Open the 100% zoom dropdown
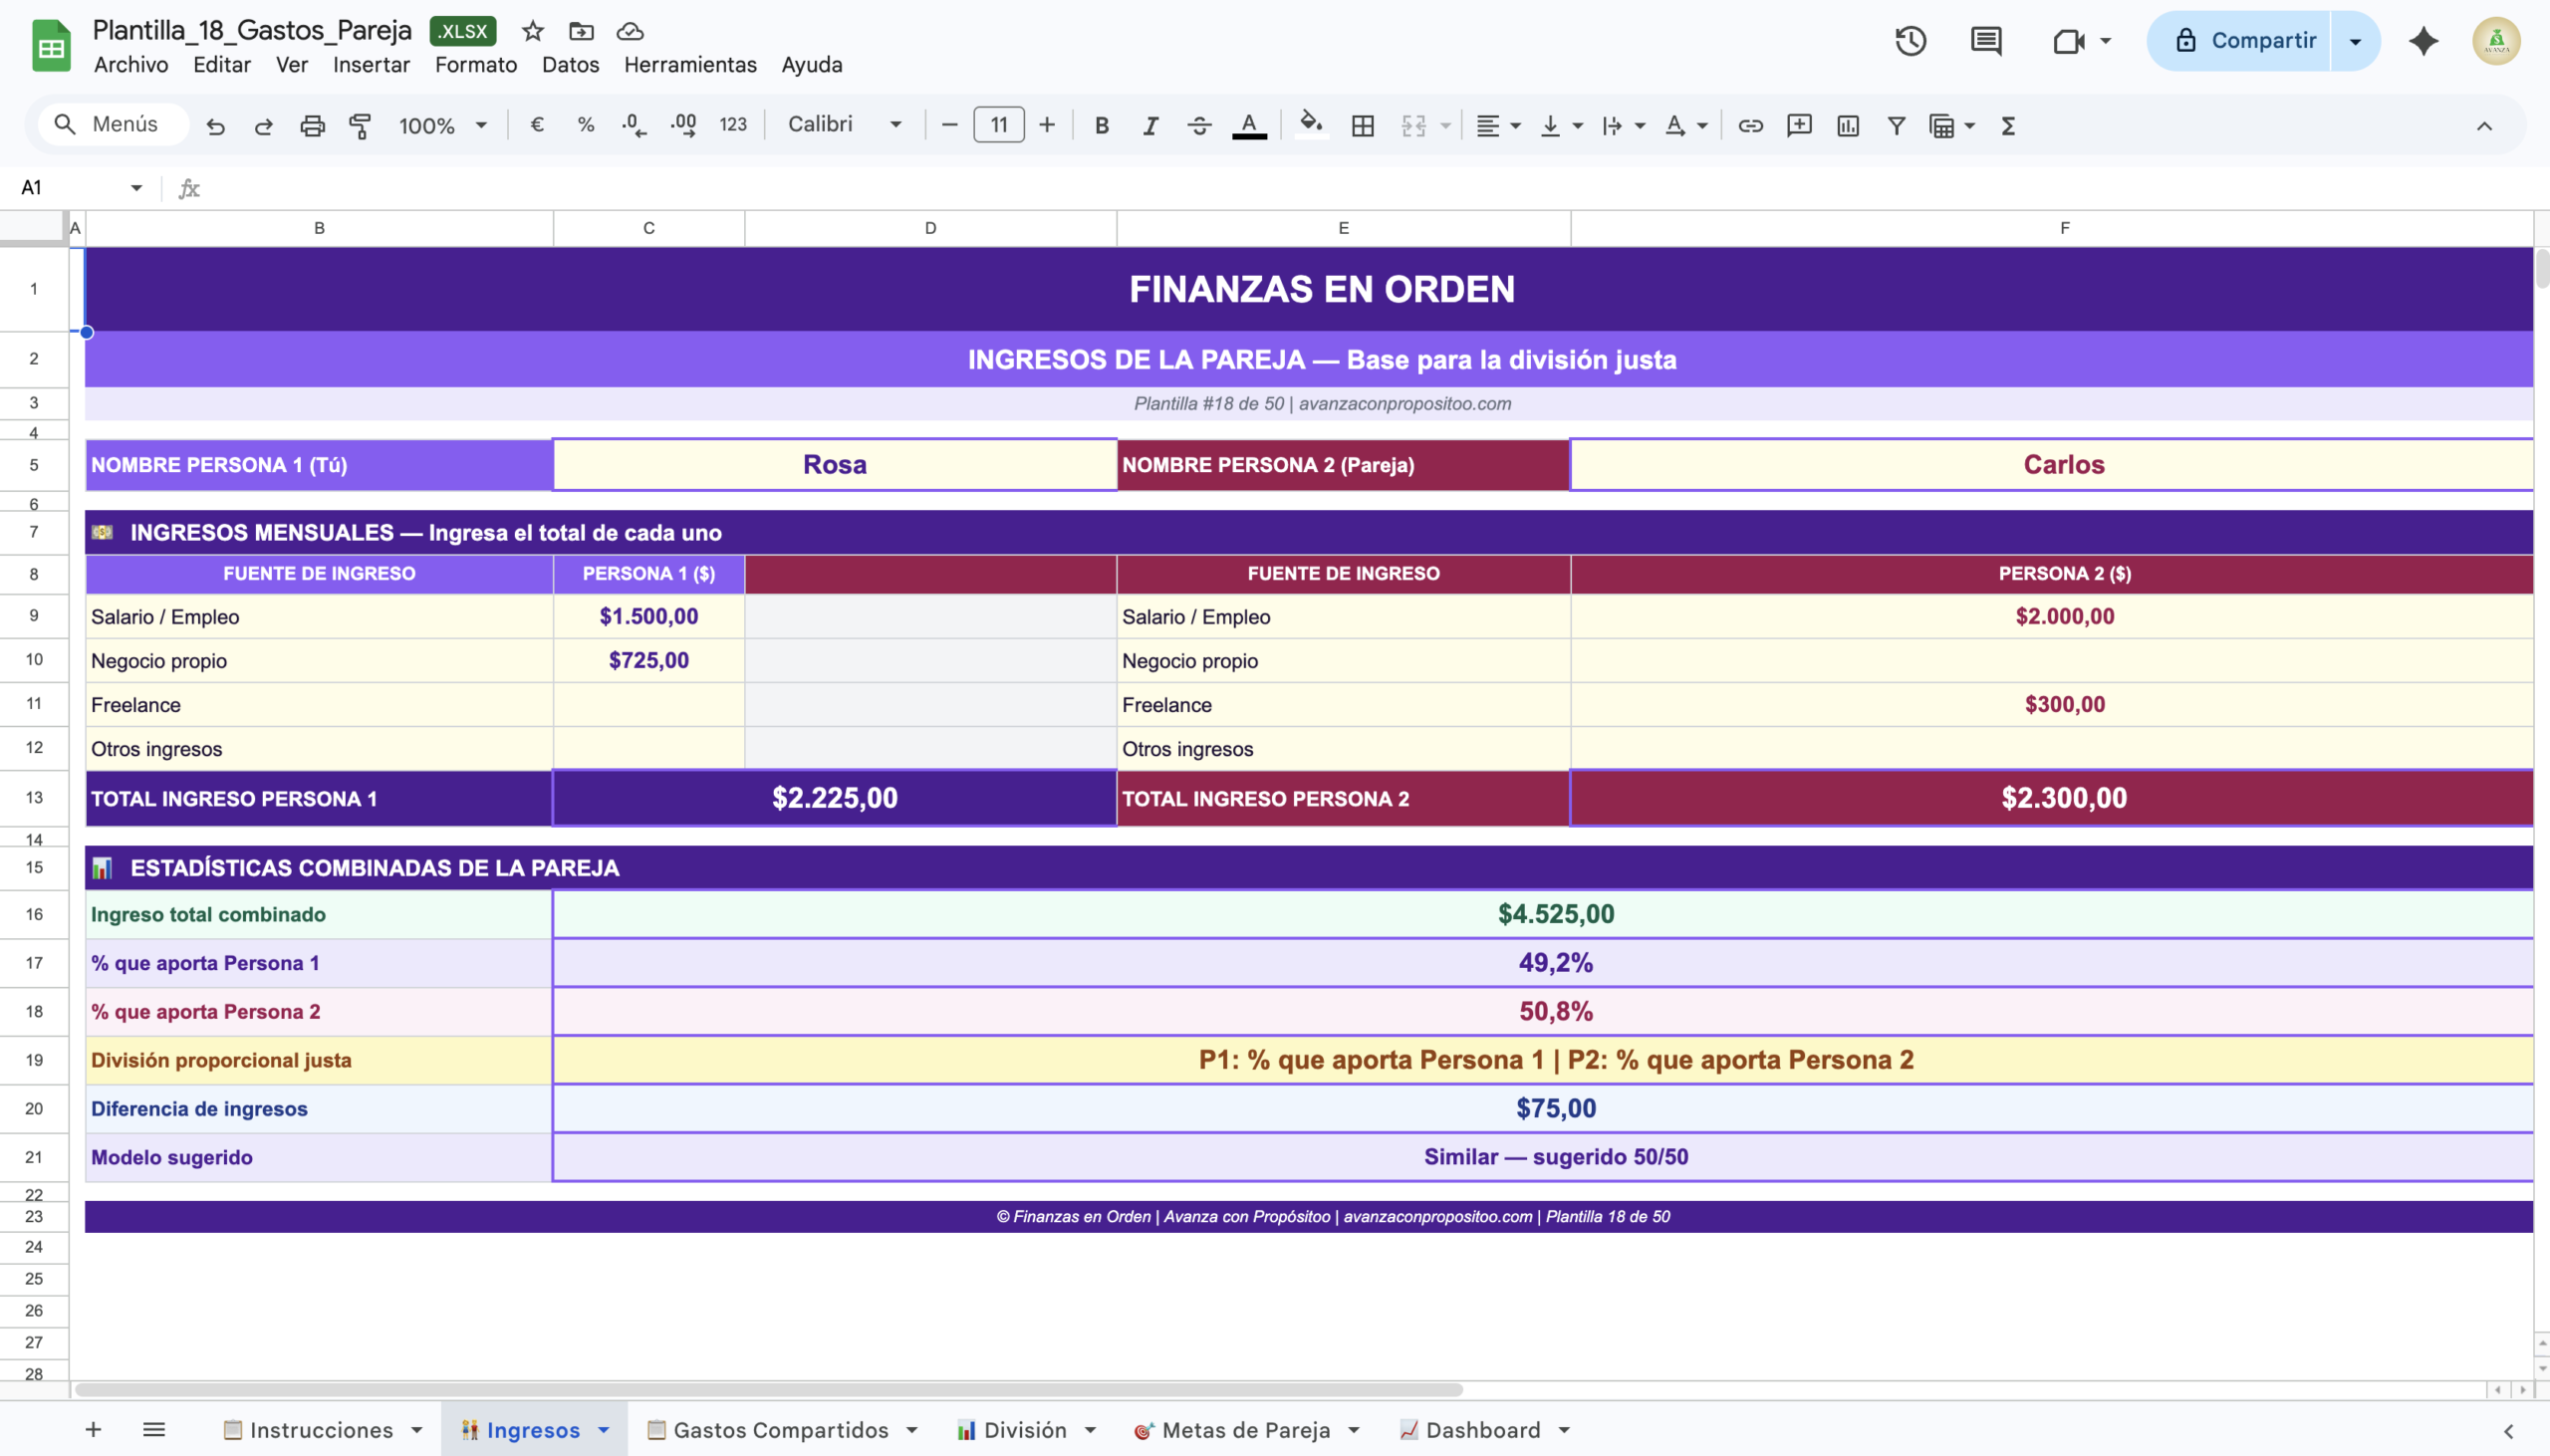Image resolution: width=2550 pixels, height=1456 pixels. point(442,126)
